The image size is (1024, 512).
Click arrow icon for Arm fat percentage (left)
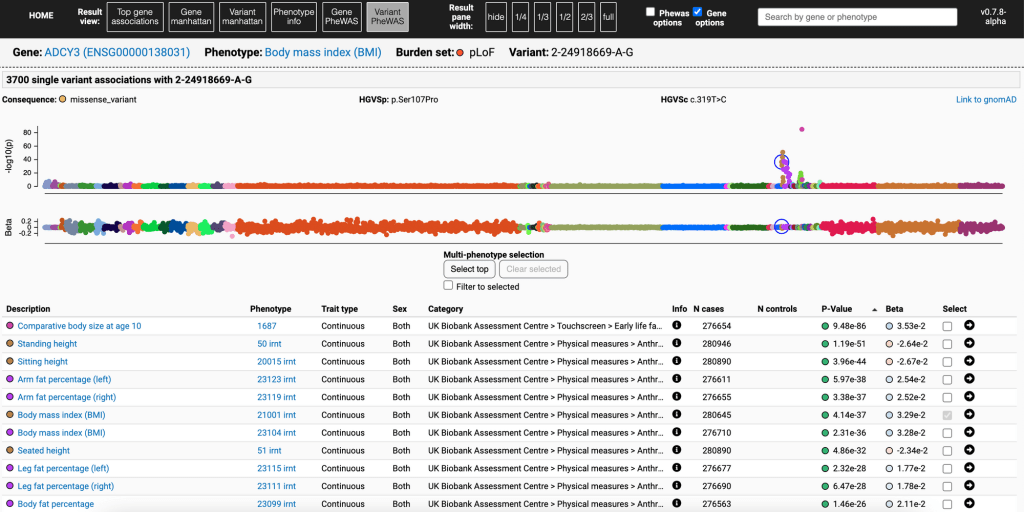coord(969,379)
